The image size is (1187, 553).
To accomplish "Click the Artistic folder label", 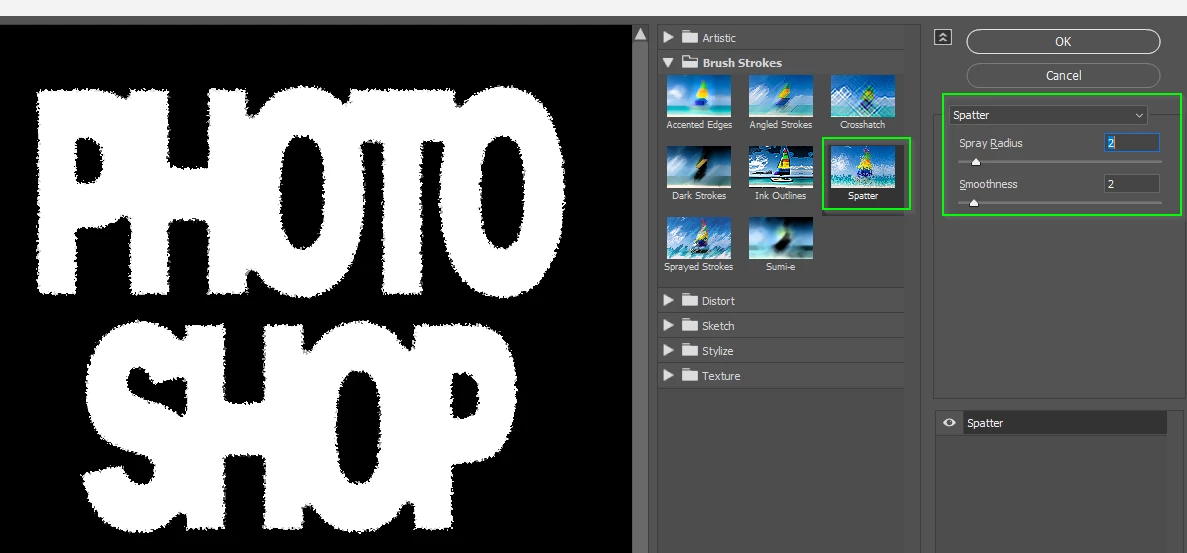I will click(x=718, y=38).
